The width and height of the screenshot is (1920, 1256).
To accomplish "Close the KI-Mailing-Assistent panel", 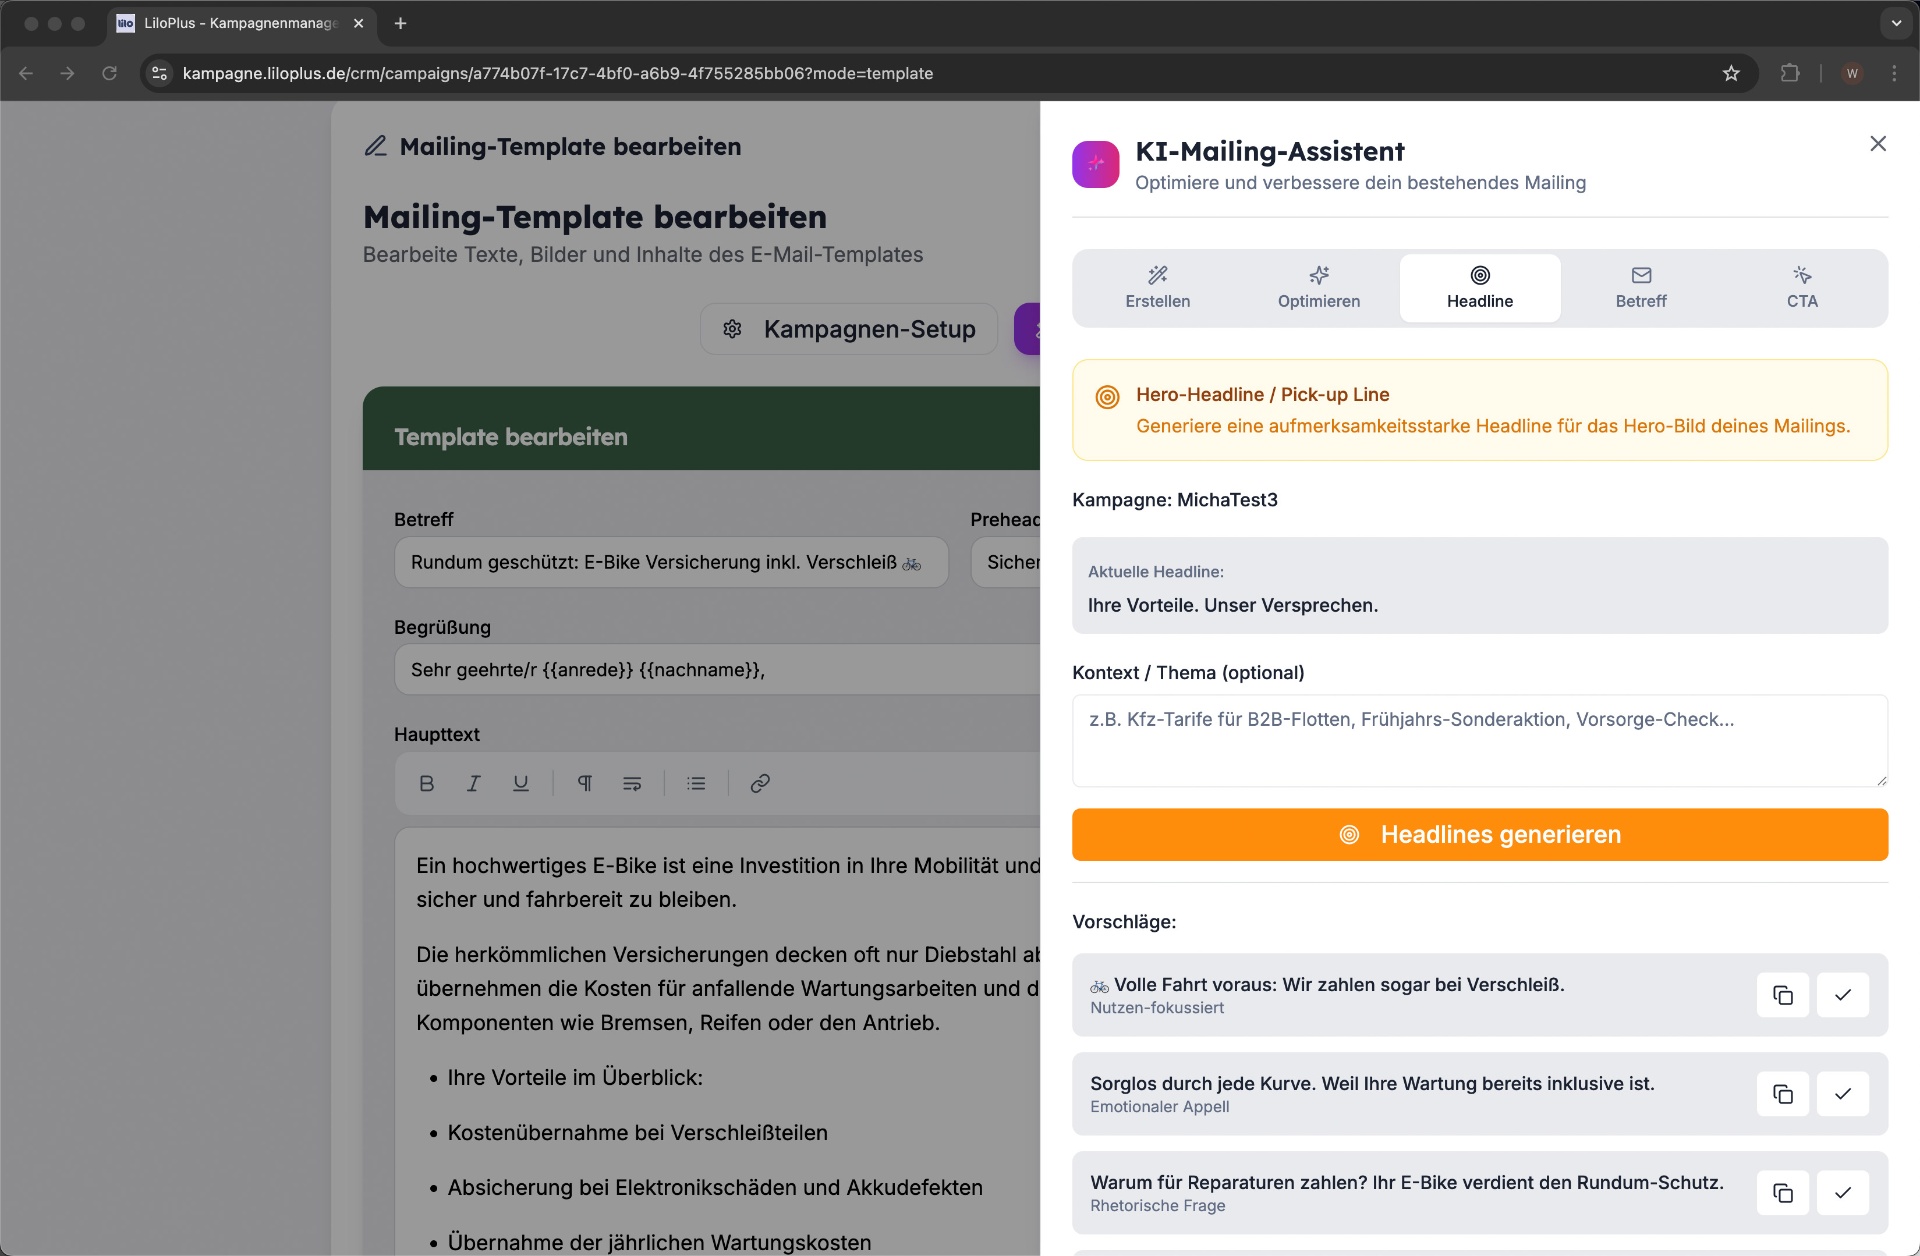I will click(x=1877, y=144).
